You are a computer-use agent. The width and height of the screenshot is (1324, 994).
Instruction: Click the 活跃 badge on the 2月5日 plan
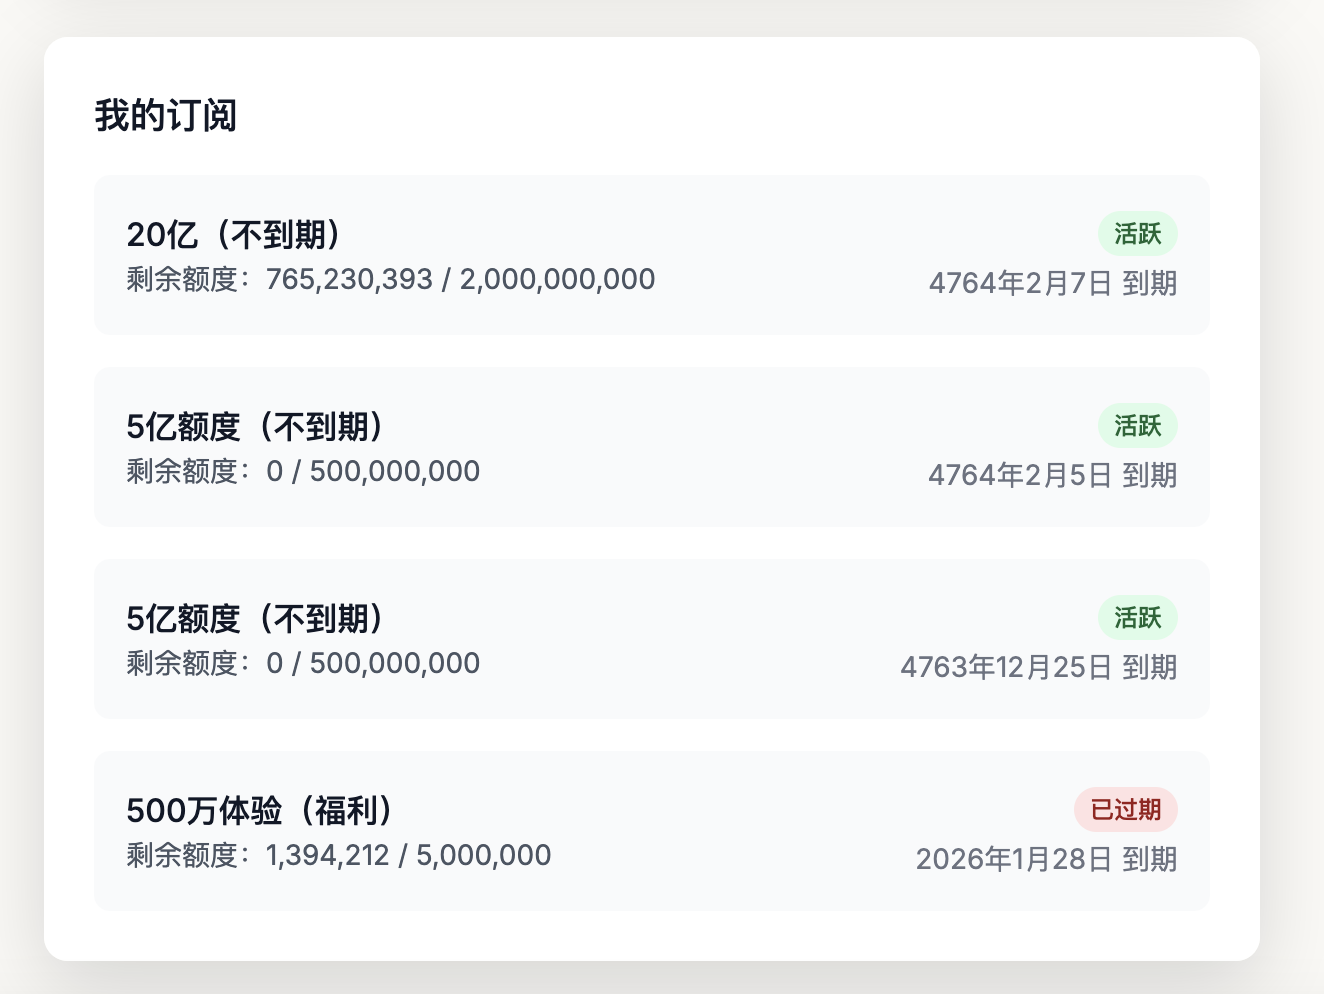click(1138, 426)
